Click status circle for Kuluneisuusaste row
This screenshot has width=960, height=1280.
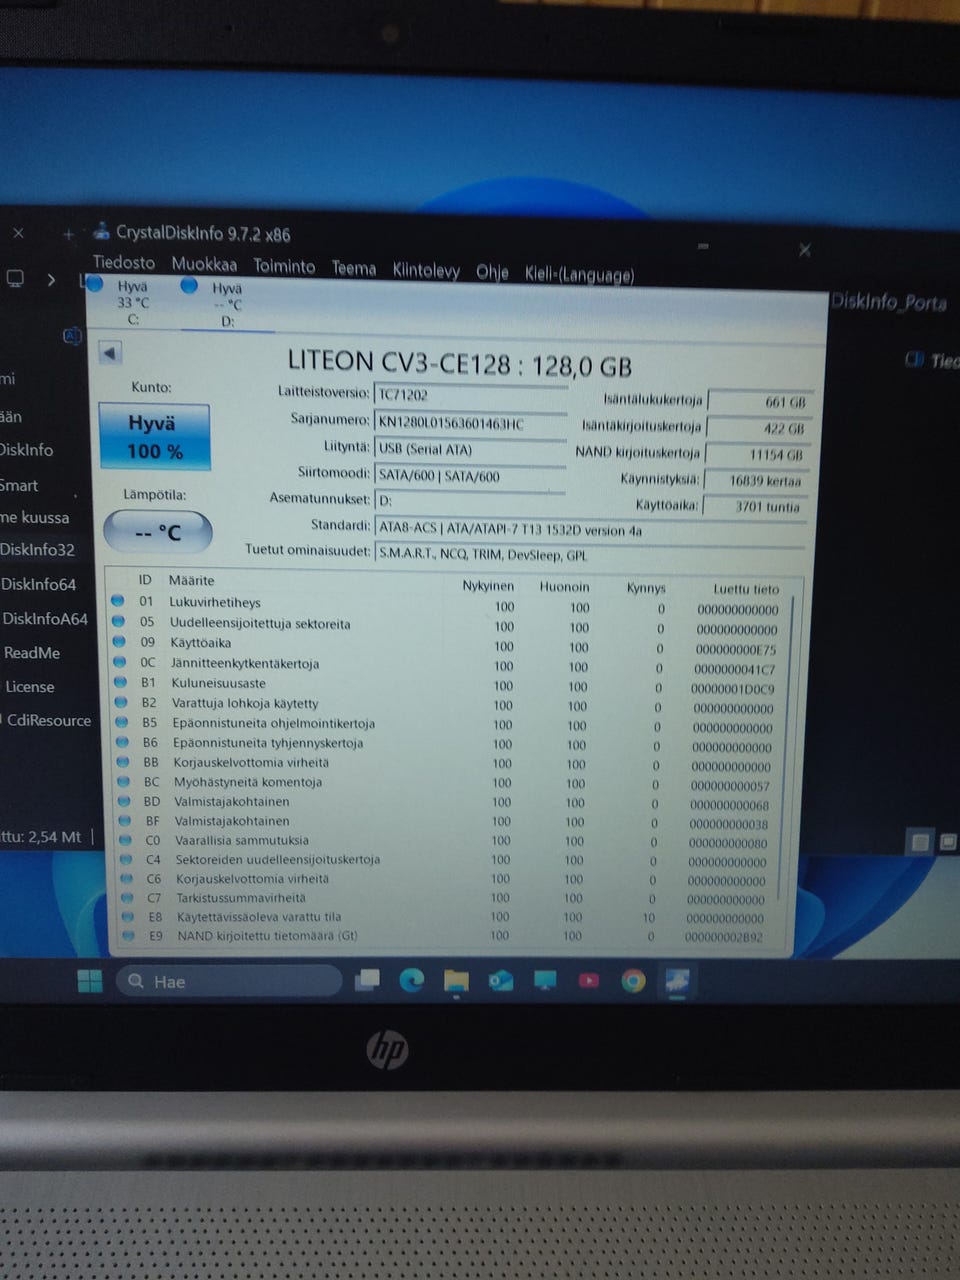tap(120, 682)
